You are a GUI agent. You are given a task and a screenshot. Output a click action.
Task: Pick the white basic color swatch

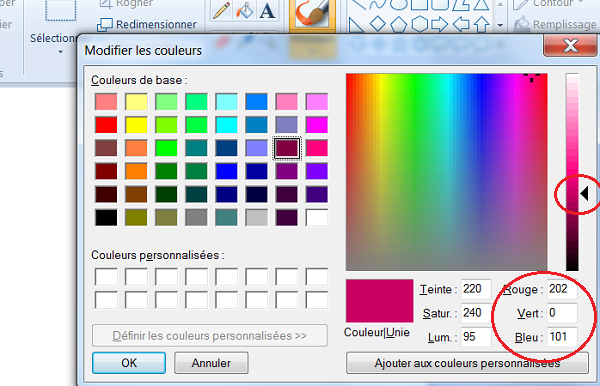(x=317, y=217)
